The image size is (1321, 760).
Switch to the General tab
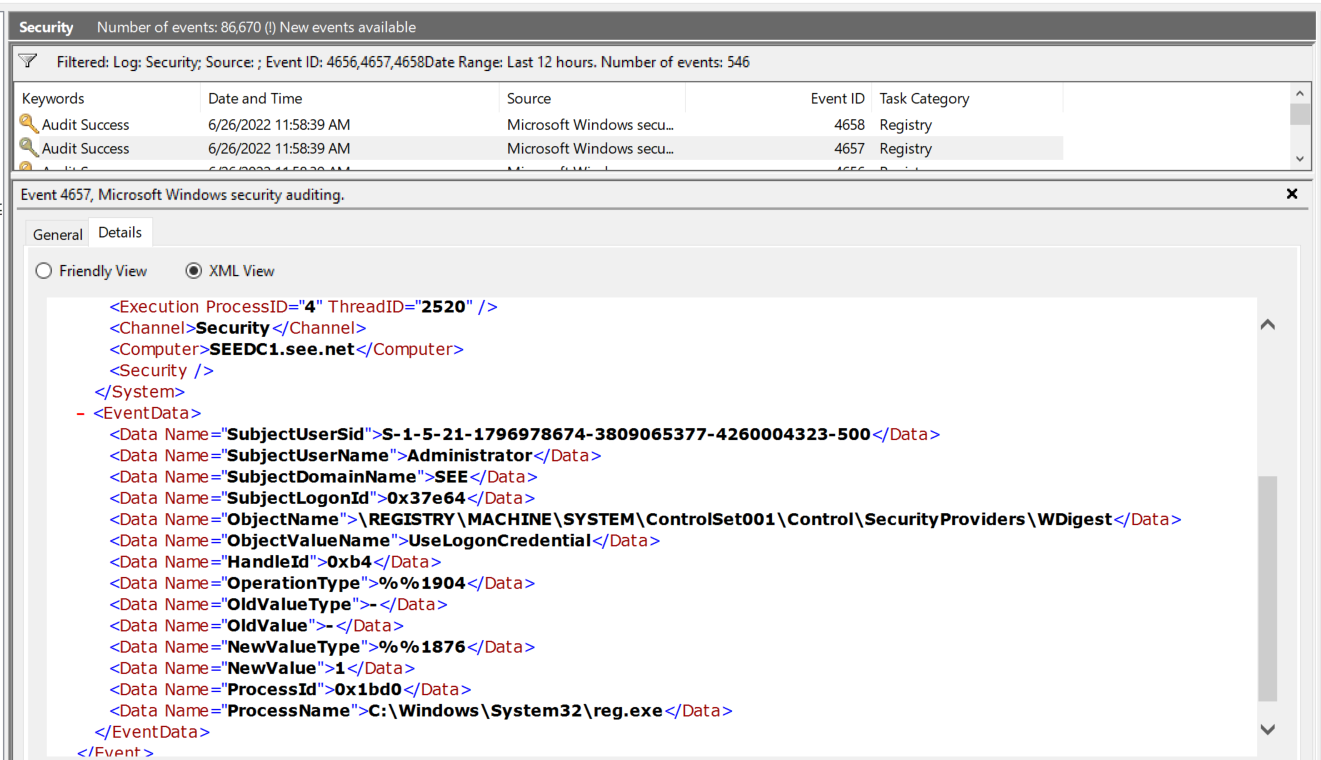point(58,234)
